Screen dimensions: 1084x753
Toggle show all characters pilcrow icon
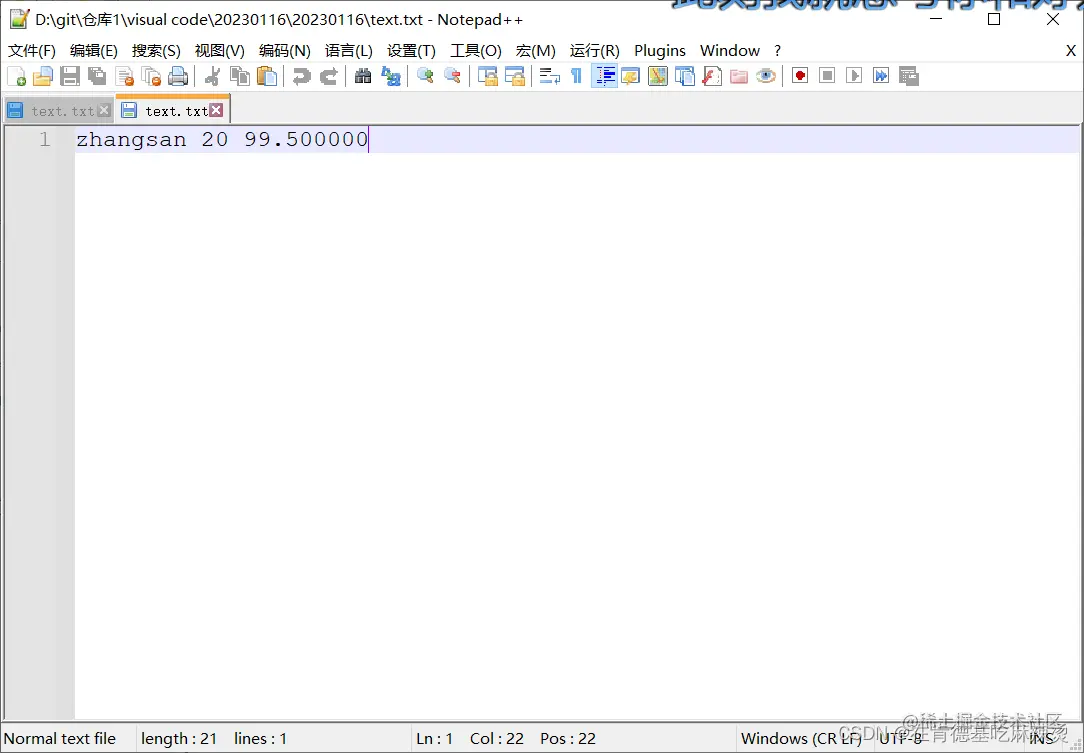(577, 76)
